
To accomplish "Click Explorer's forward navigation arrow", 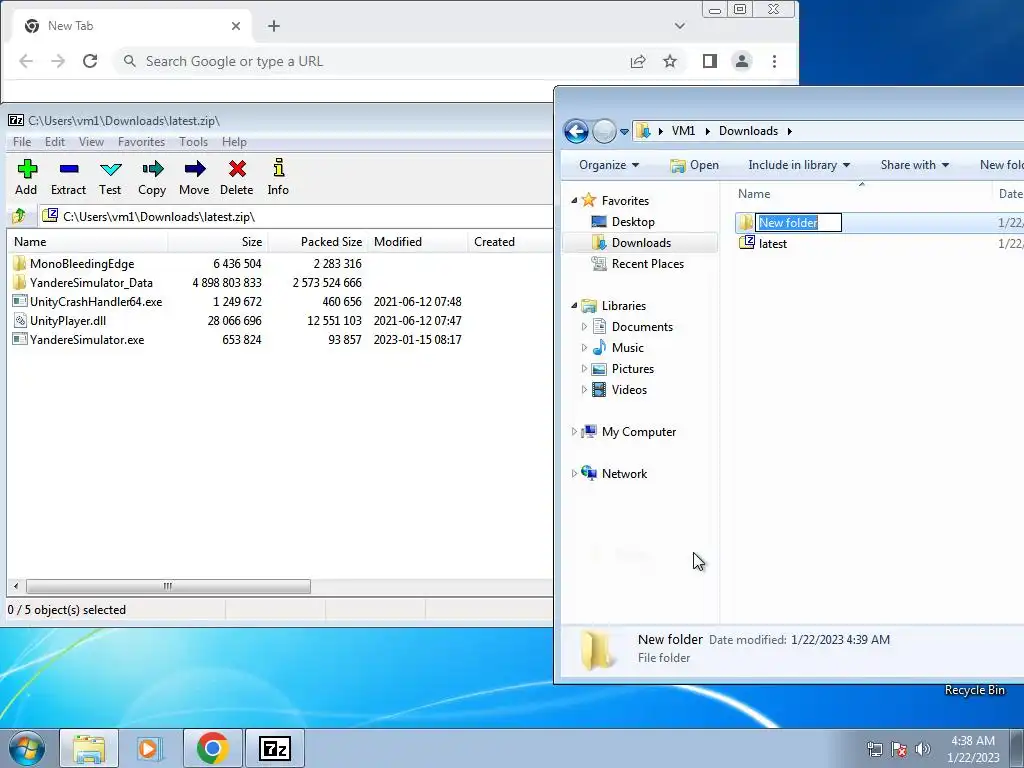I will pos(604,131).
